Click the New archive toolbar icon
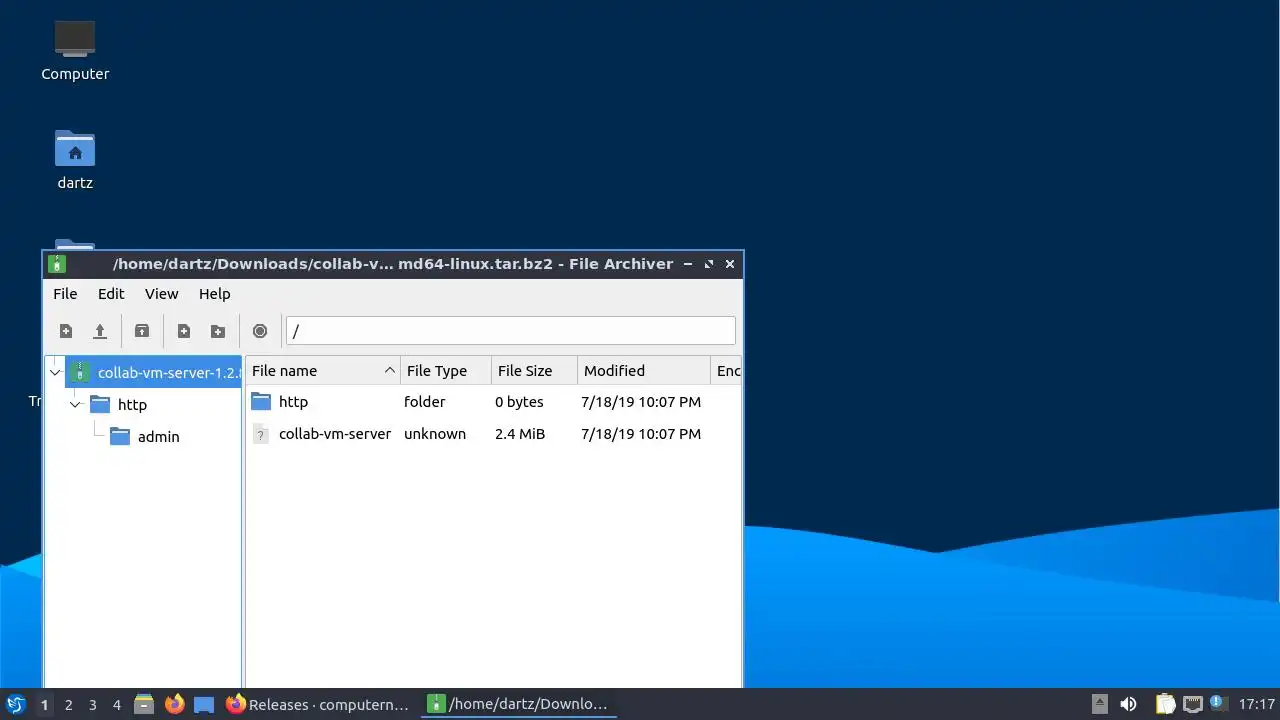1280x720 pixels. 66,331
